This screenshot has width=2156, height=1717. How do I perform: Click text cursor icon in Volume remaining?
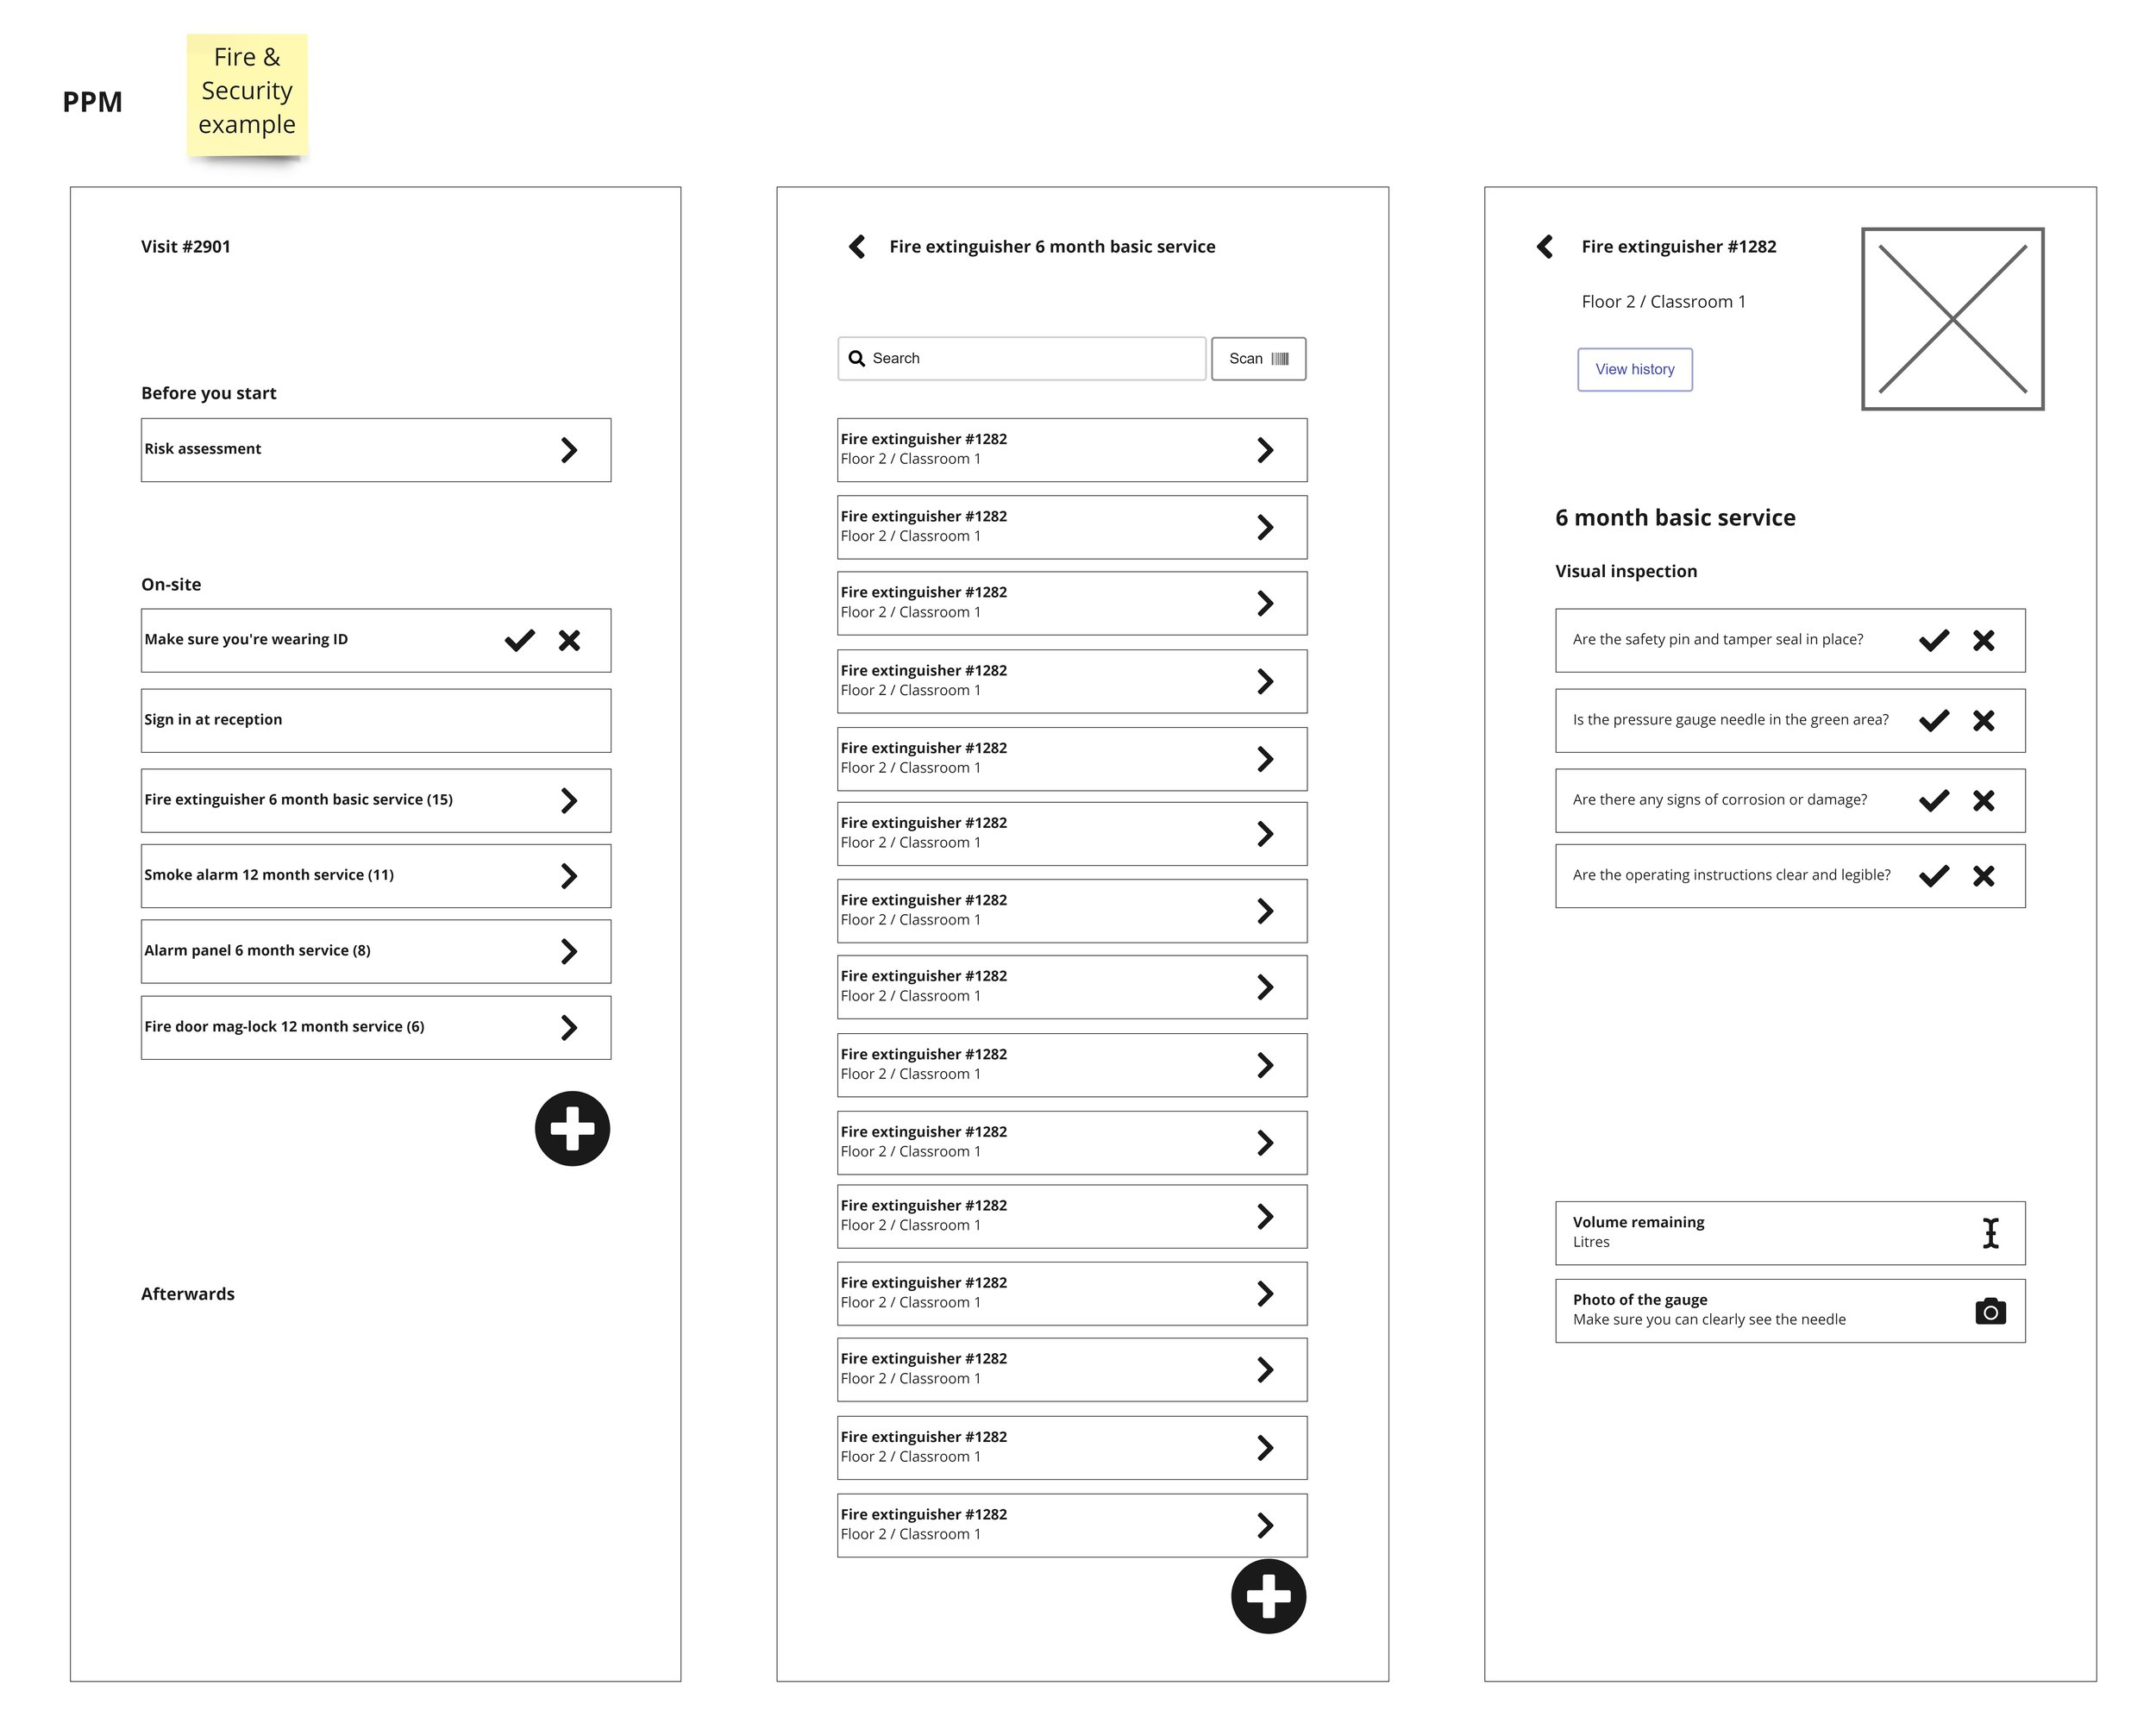click(x=1990, y=1233)
